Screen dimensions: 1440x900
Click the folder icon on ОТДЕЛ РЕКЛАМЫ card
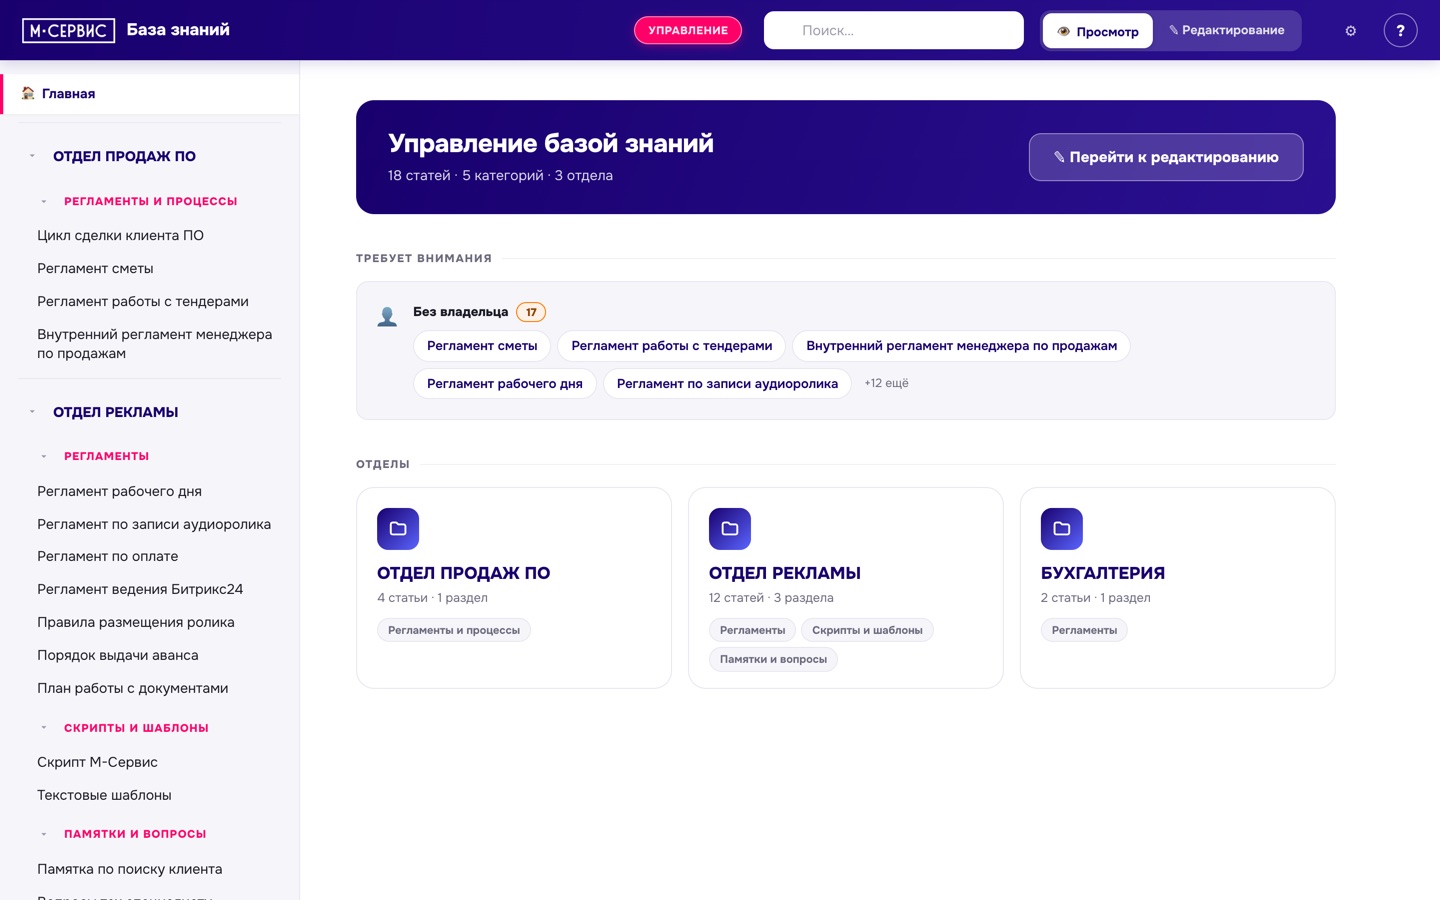click(x=730, y=528)
